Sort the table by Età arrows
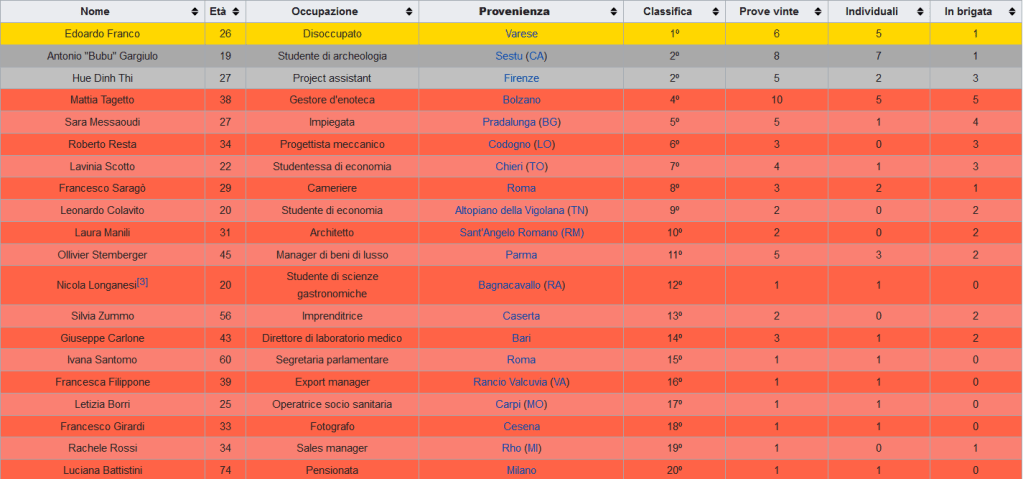Screen dimensions: 1023x479 pos(235,11)
